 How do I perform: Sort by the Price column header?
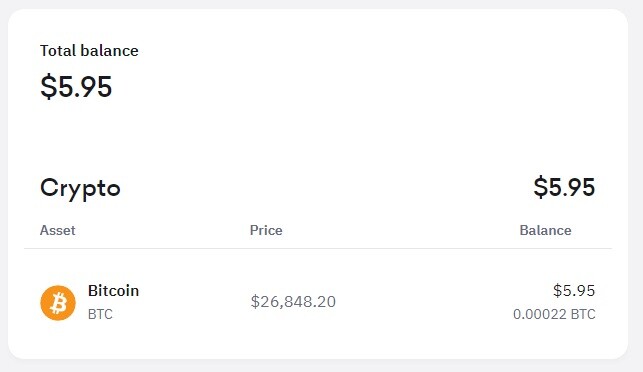pos(266,230)
